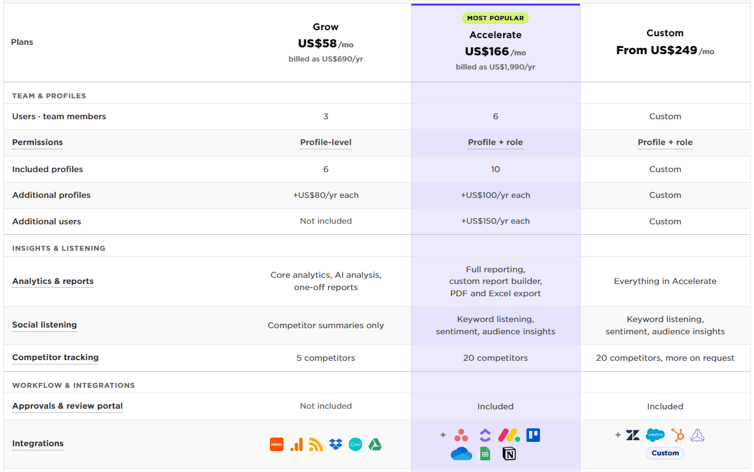Click the Asana three-dots icon

[x=461, y=435]
